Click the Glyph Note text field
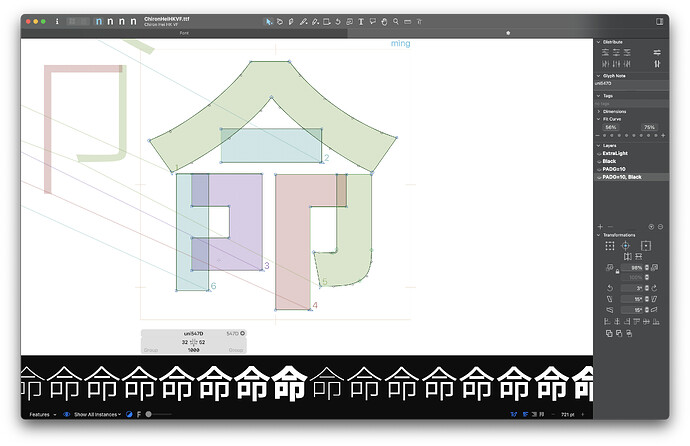690x446 pixels. [630, 83]
